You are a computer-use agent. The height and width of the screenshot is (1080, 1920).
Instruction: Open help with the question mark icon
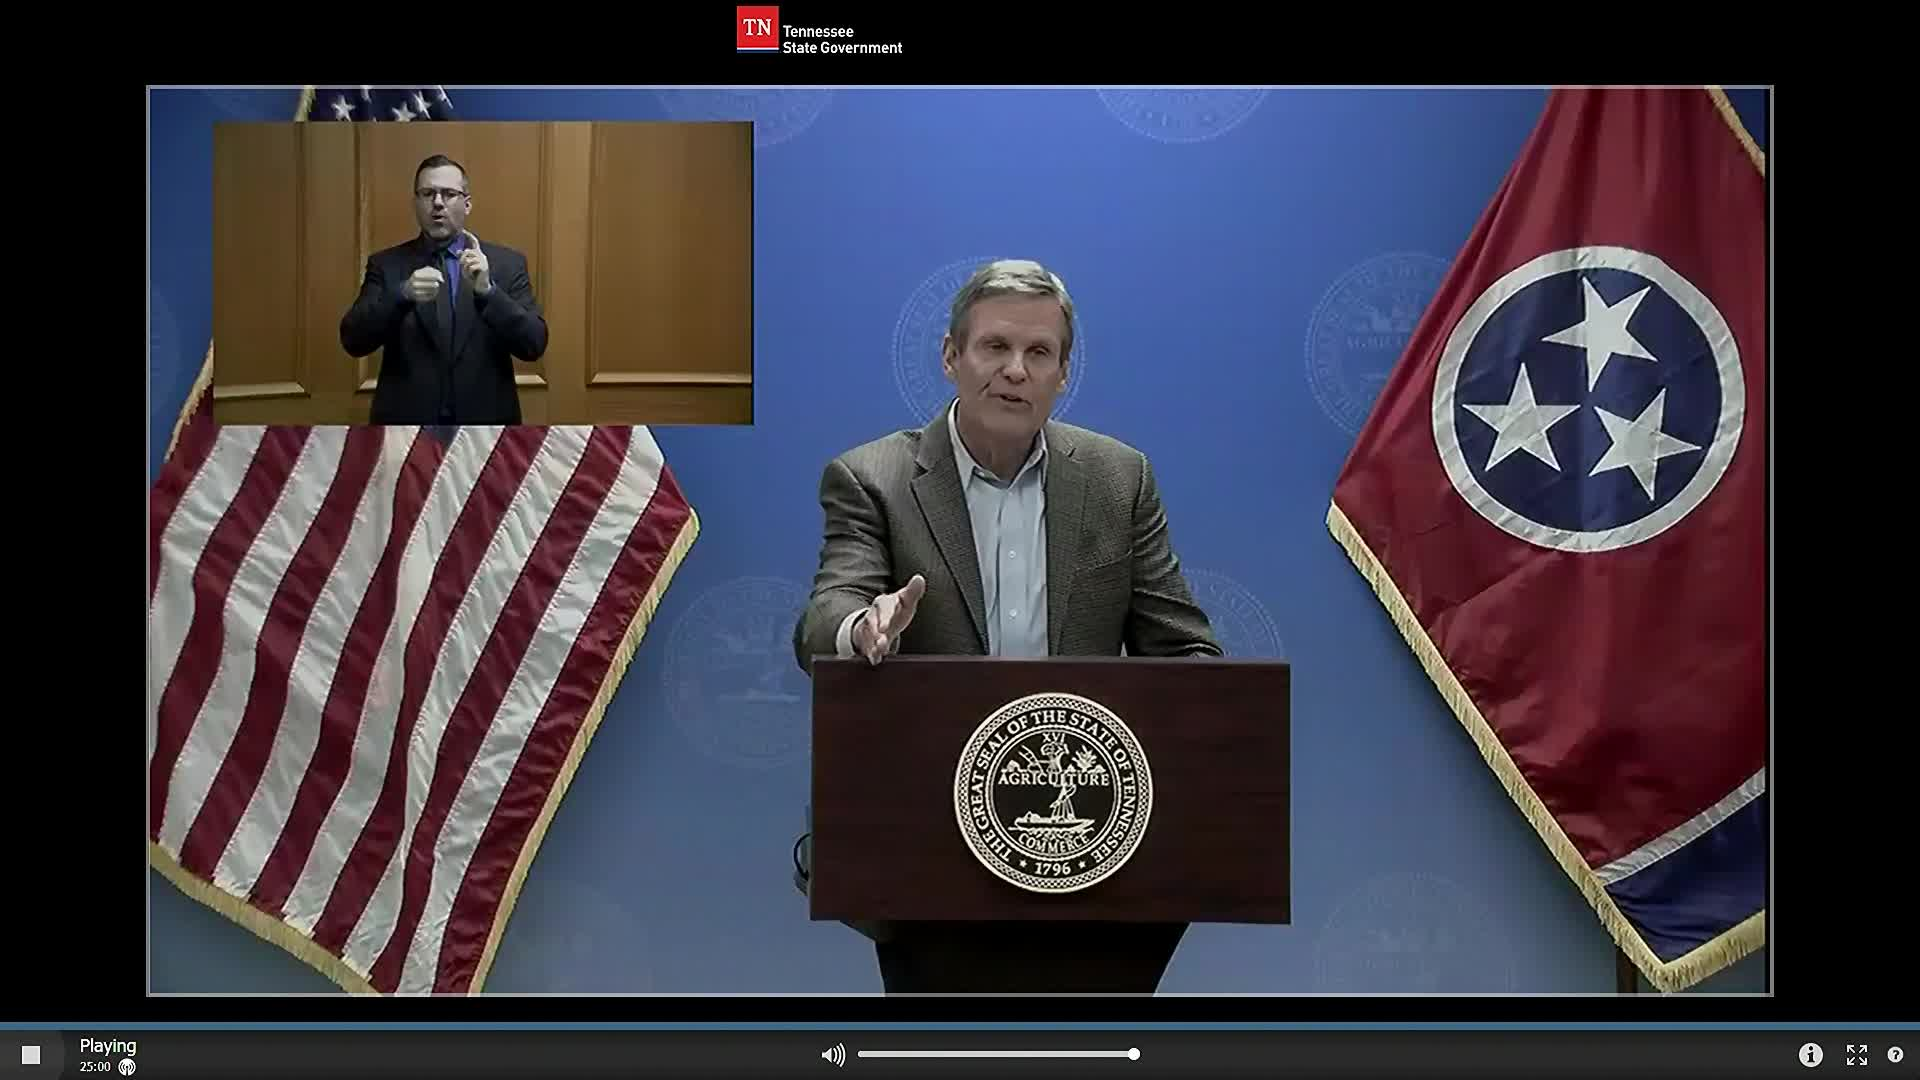1896,1053
